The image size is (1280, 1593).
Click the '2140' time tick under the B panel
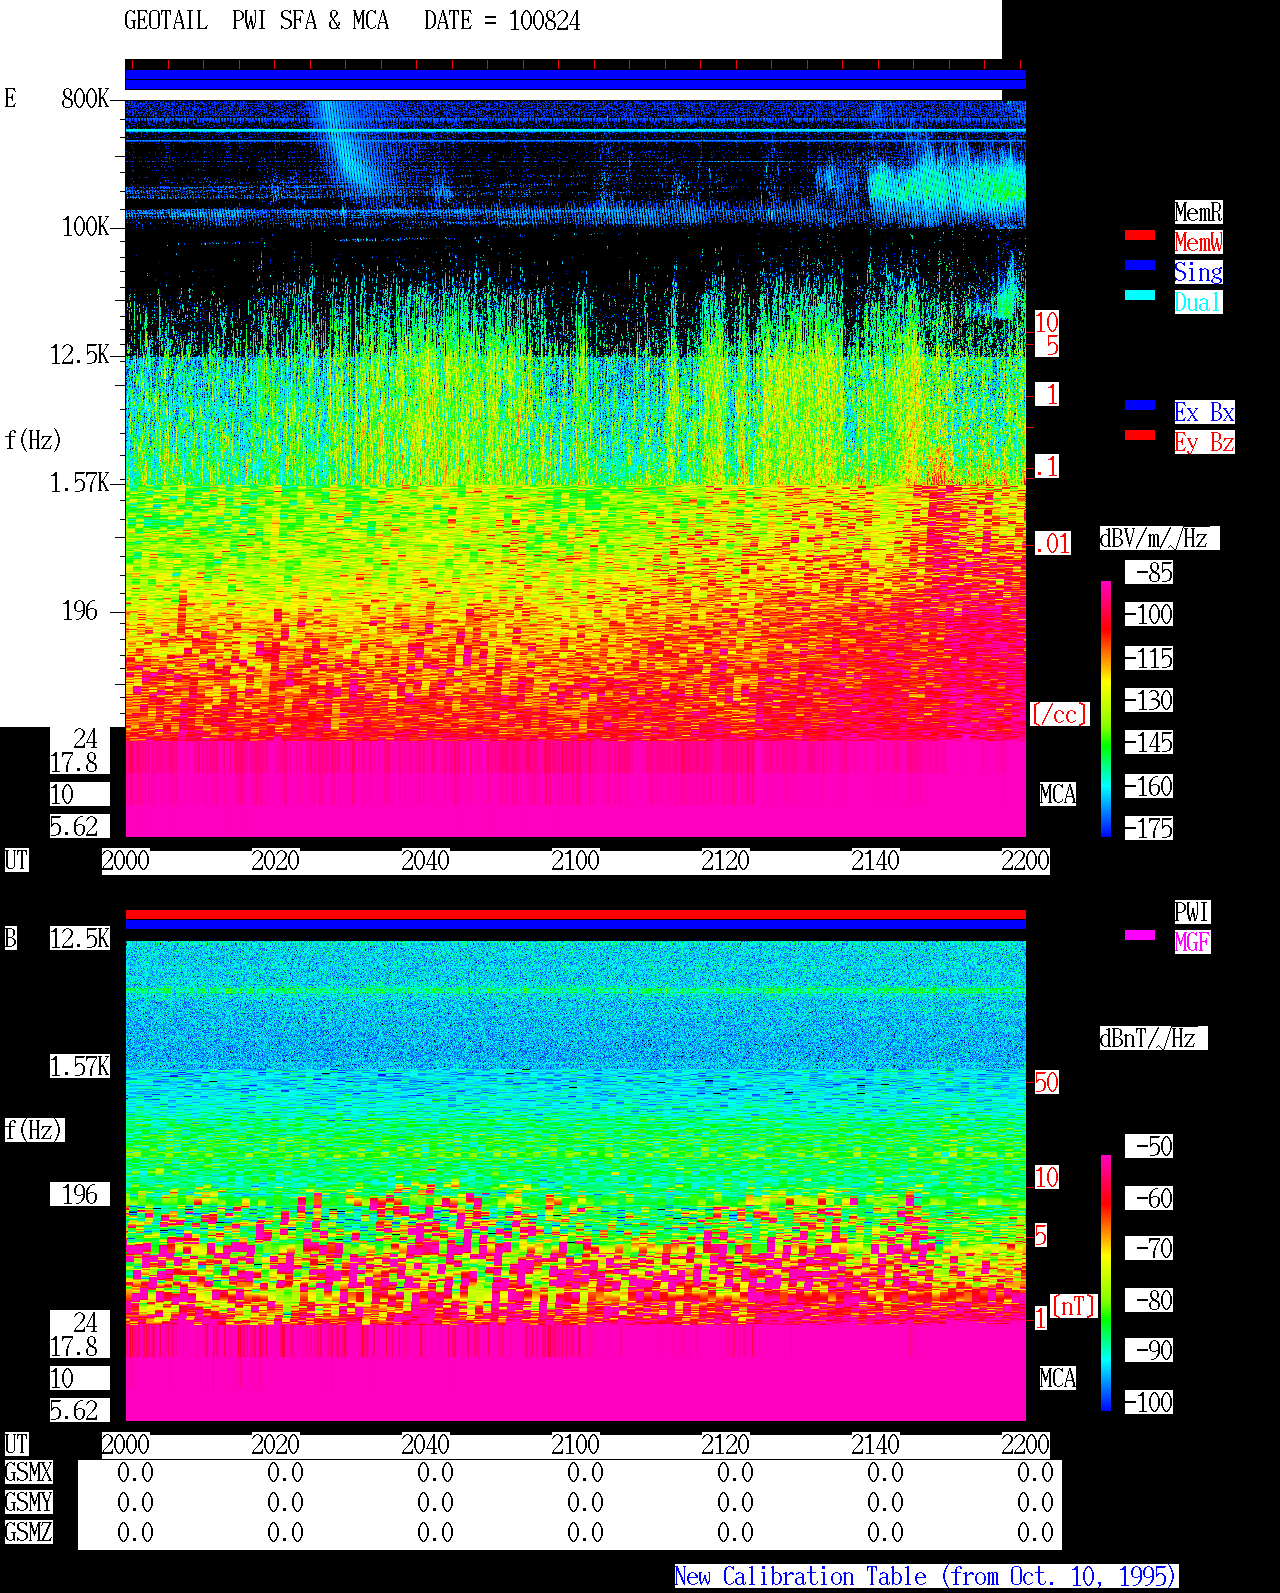875,1444
